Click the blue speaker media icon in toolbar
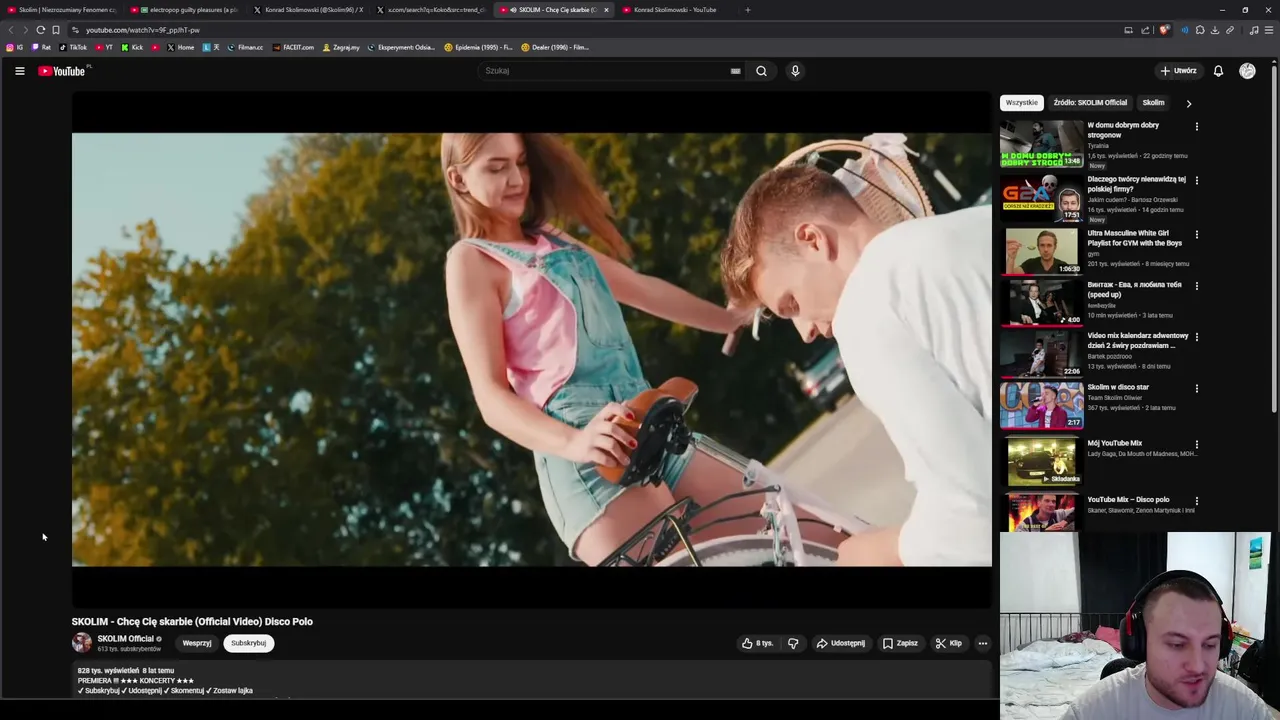This screenshot has width=1280, height=720. [x=1185, y=30]
